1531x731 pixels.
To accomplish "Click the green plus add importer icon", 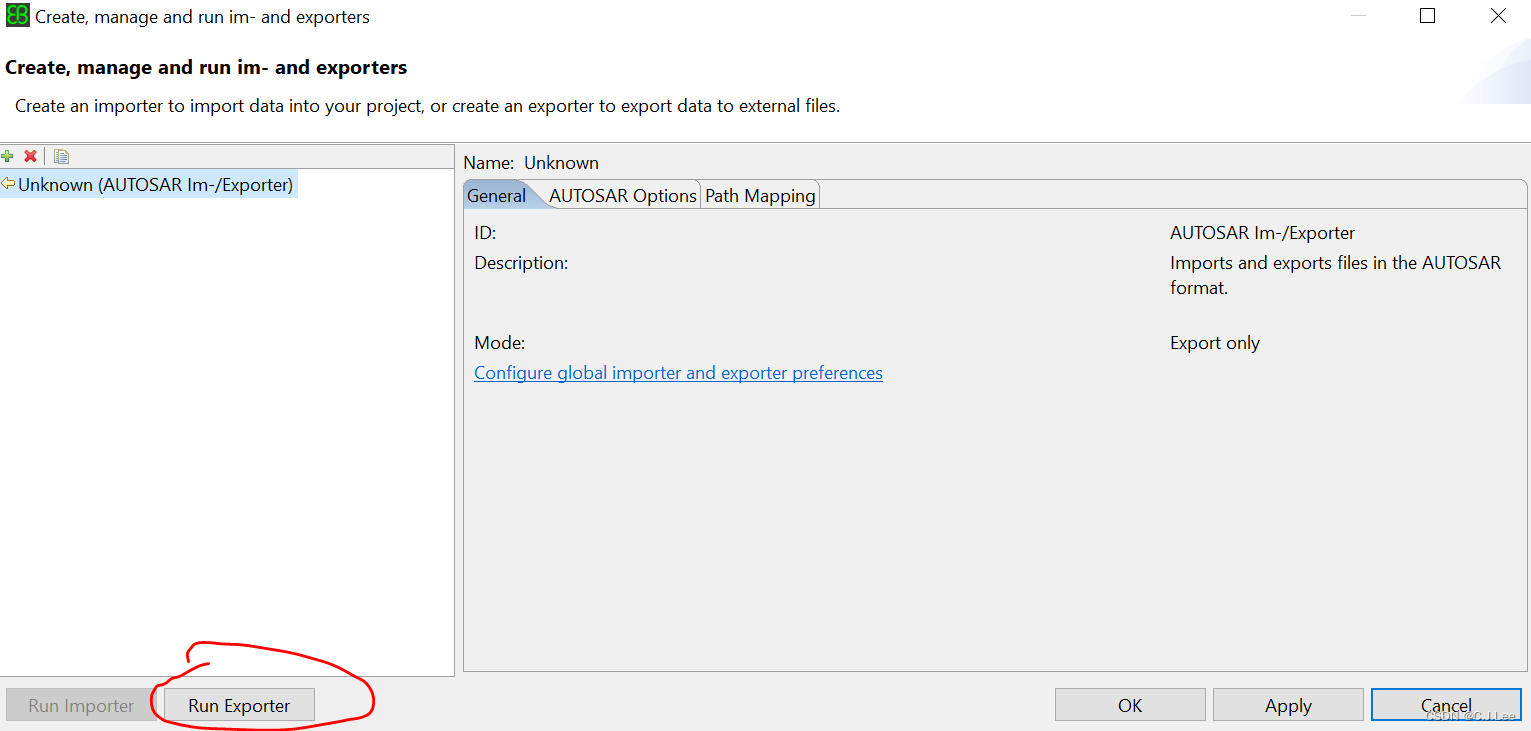I will (x=8, y=156).
